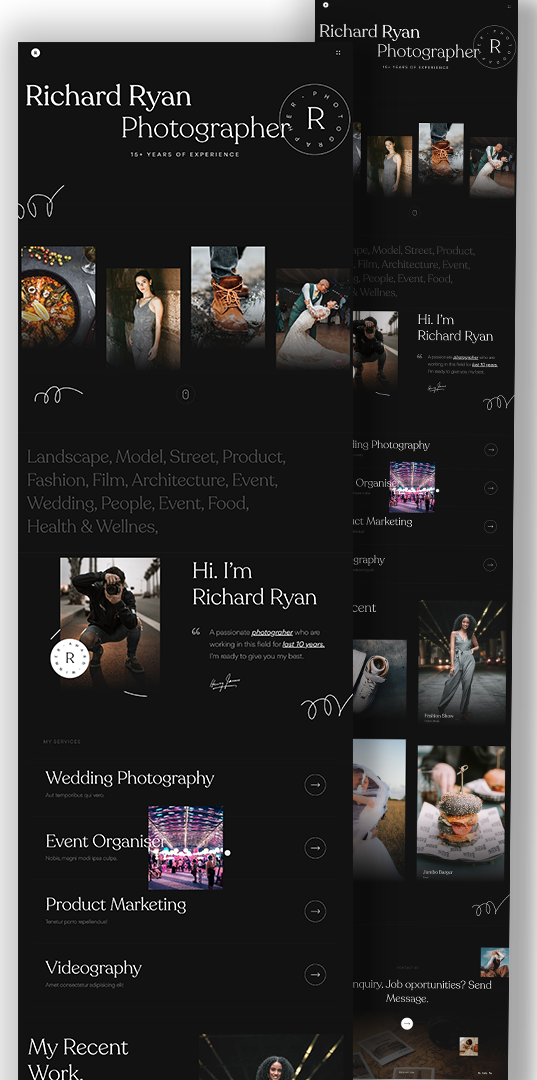Click 'Richard Ryan' main title on front page
537x1080 pixels.
tap(108, 96)
